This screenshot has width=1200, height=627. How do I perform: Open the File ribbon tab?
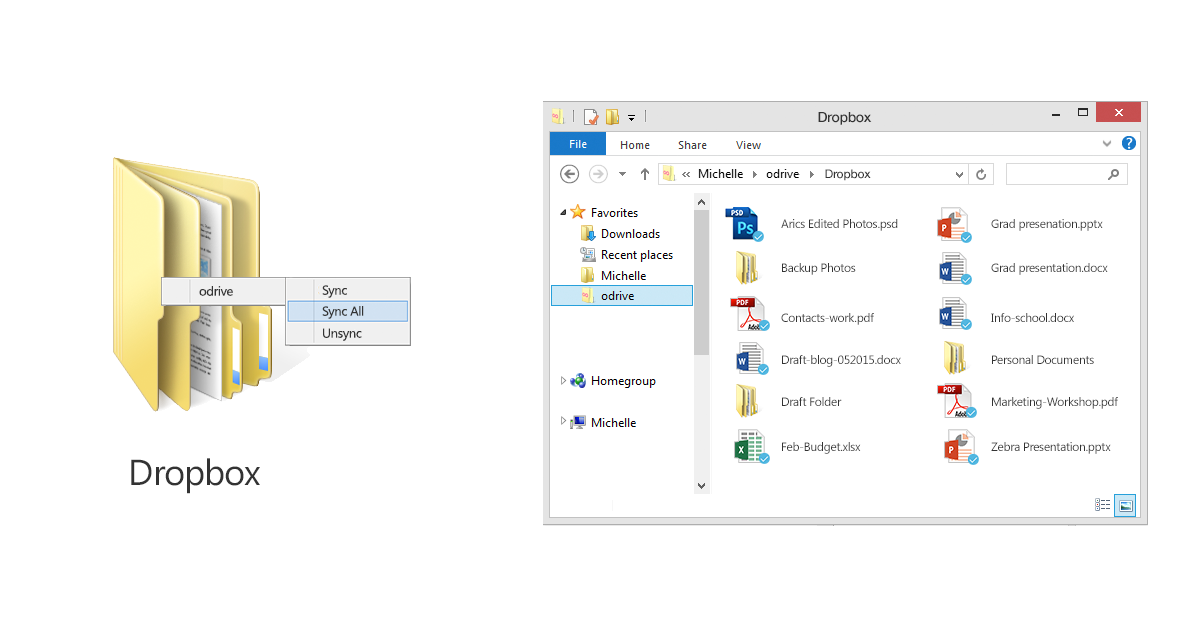click(x=578, y=144)
